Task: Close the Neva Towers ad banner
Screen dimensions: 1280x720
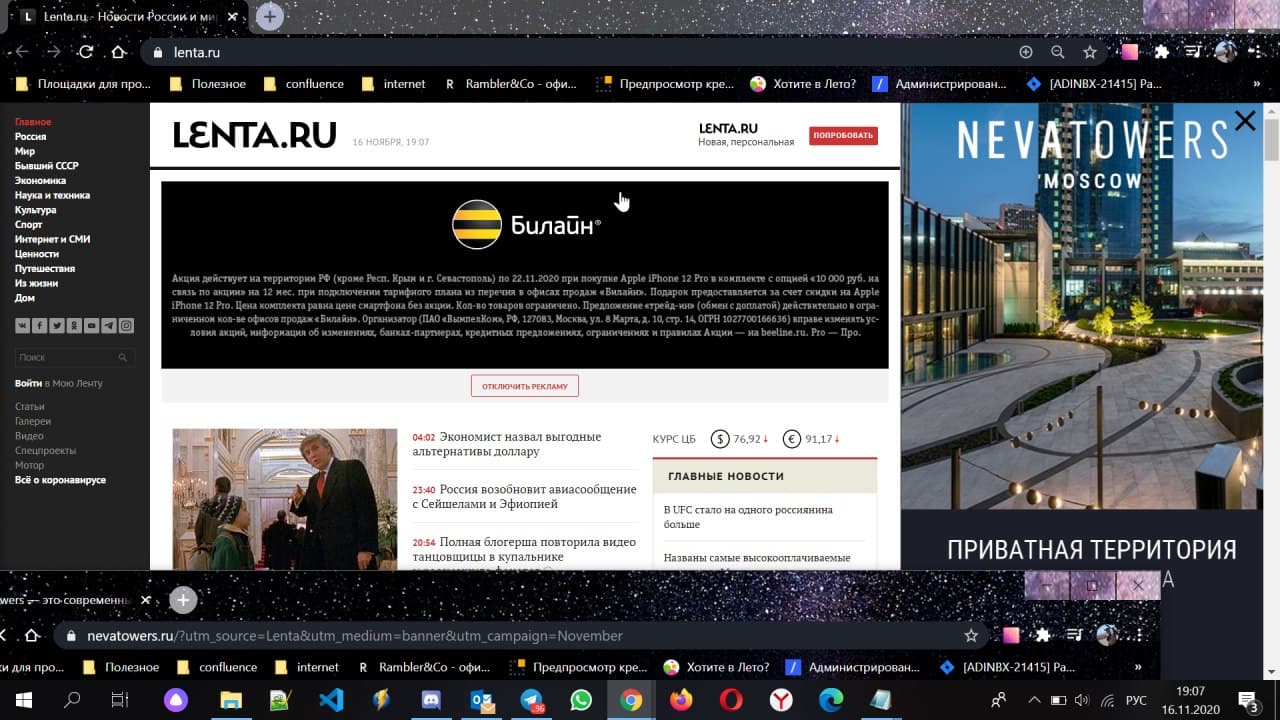Action: click(x=1245, y=121)
